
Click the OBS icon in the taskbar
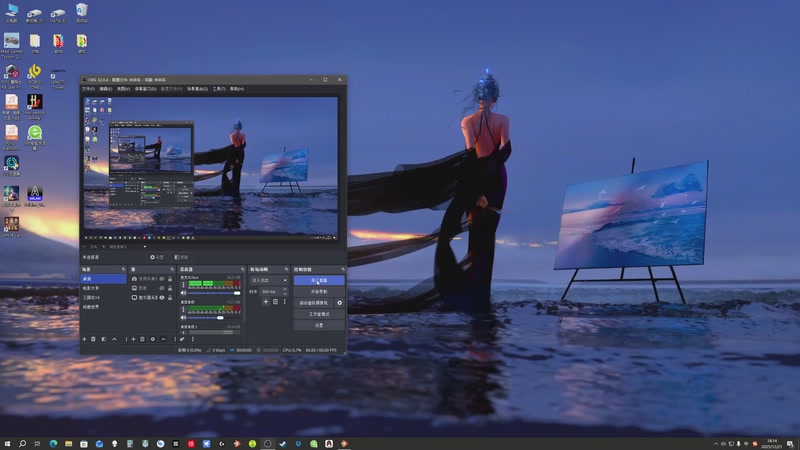click(267, 443)
